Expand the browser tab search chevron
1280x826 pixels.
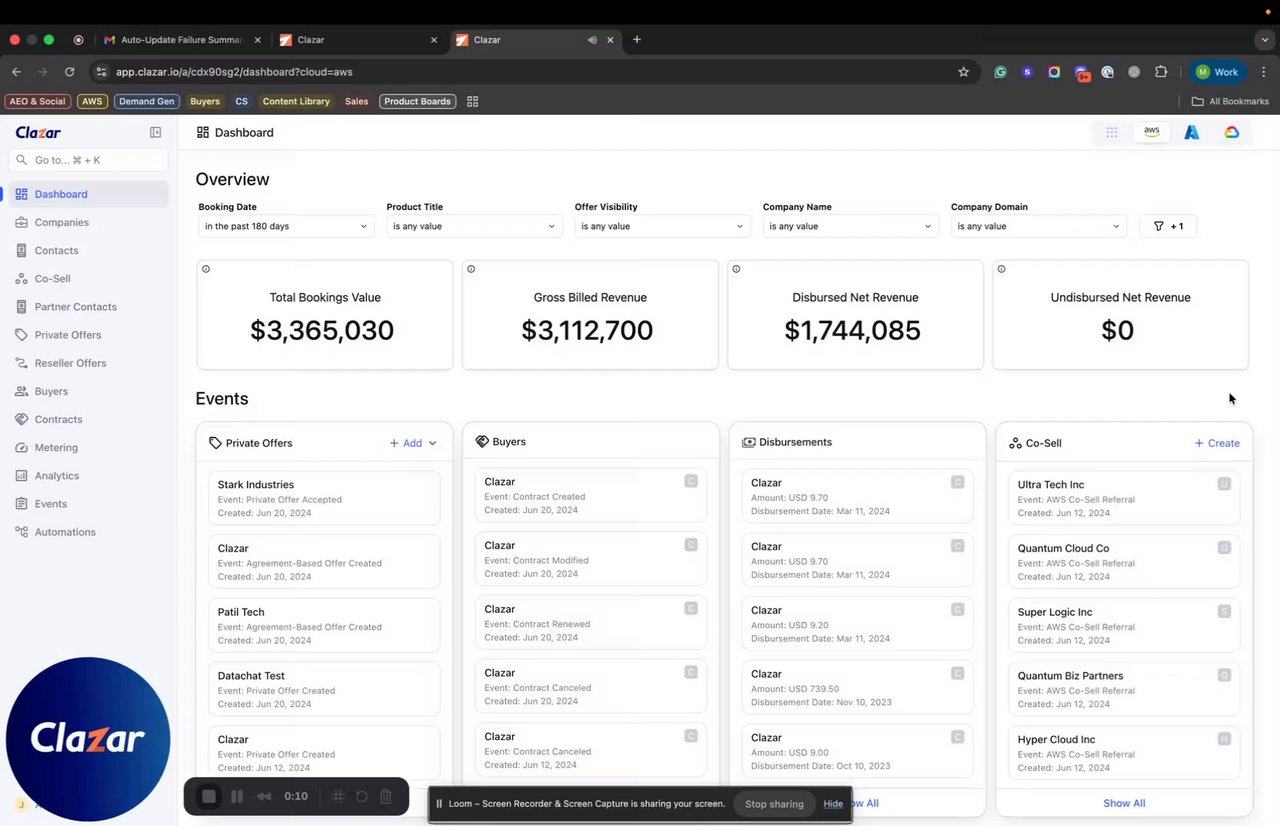tap(1265, 40)
